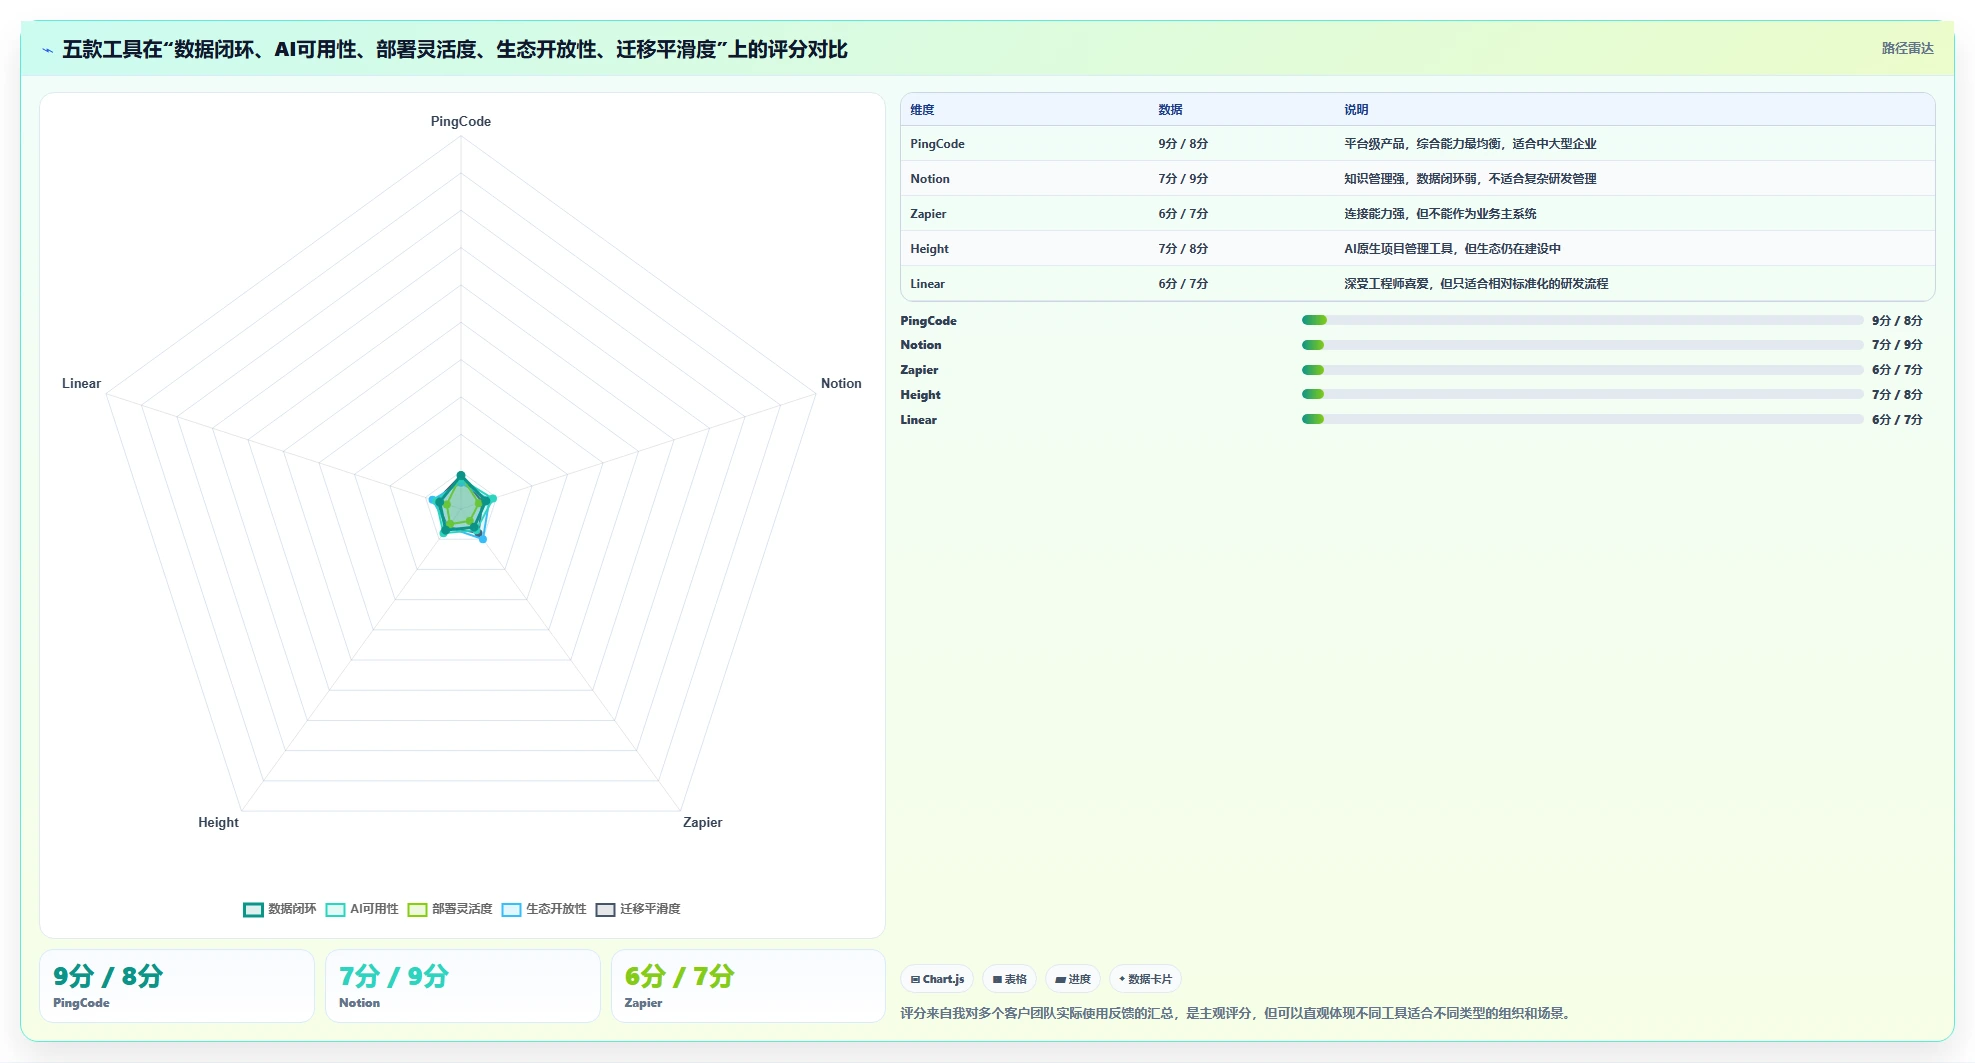
Task: Click 6分 / 7分 in the table's Zapier row
Action: (x=1183, y=214)
